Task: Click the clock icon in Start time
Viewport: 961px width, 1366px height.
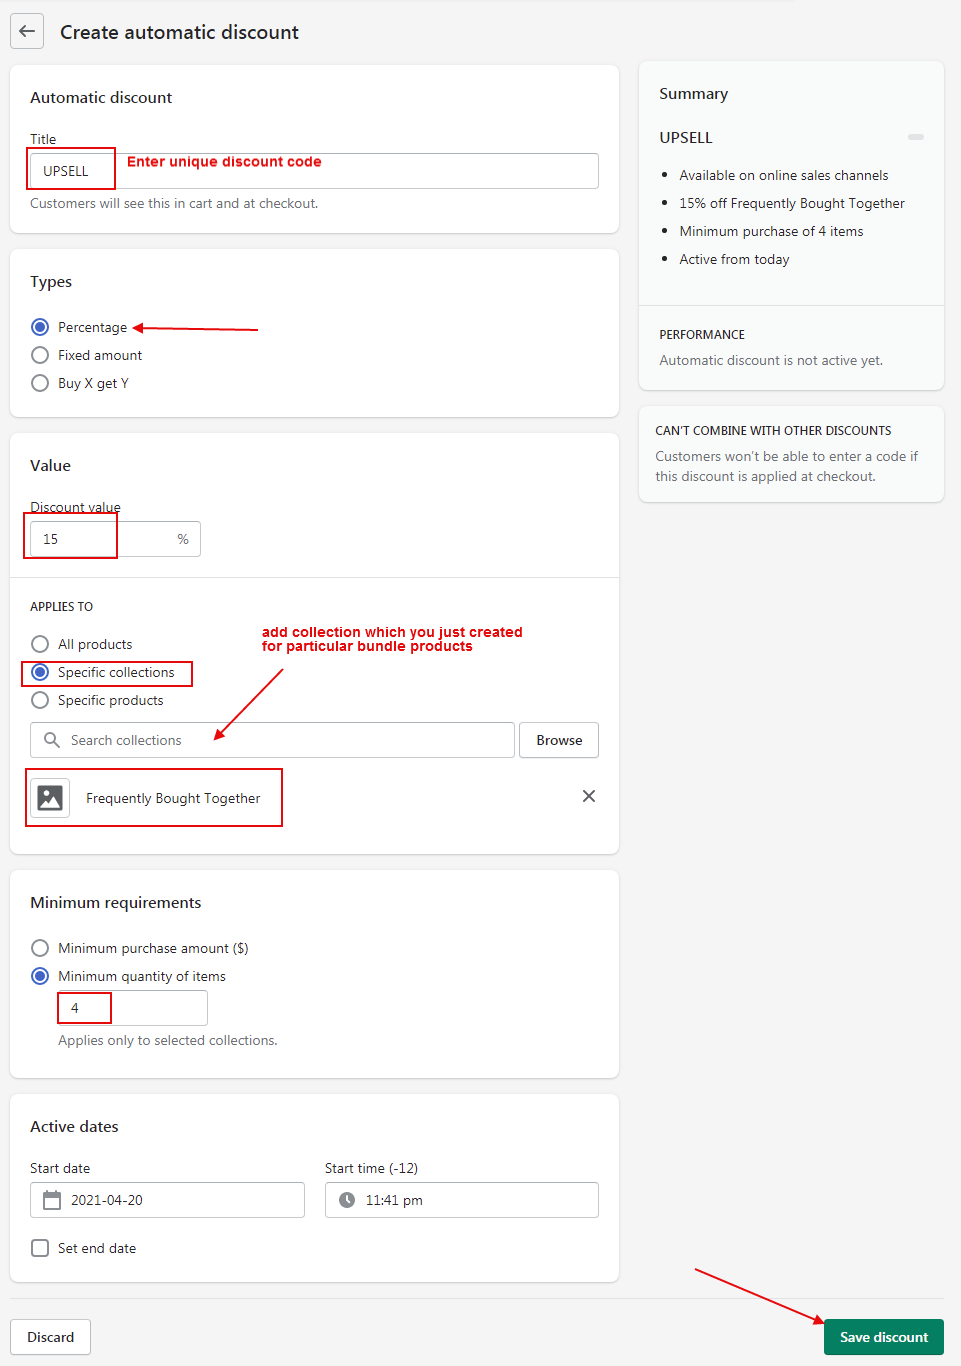Action: [347, 1200]
